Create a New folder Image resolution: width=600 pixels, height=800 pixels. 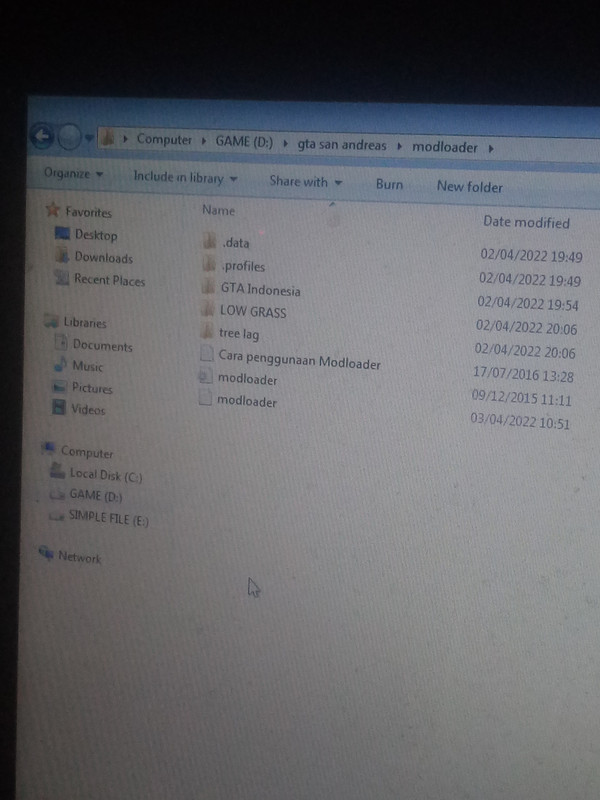(469, 187)
